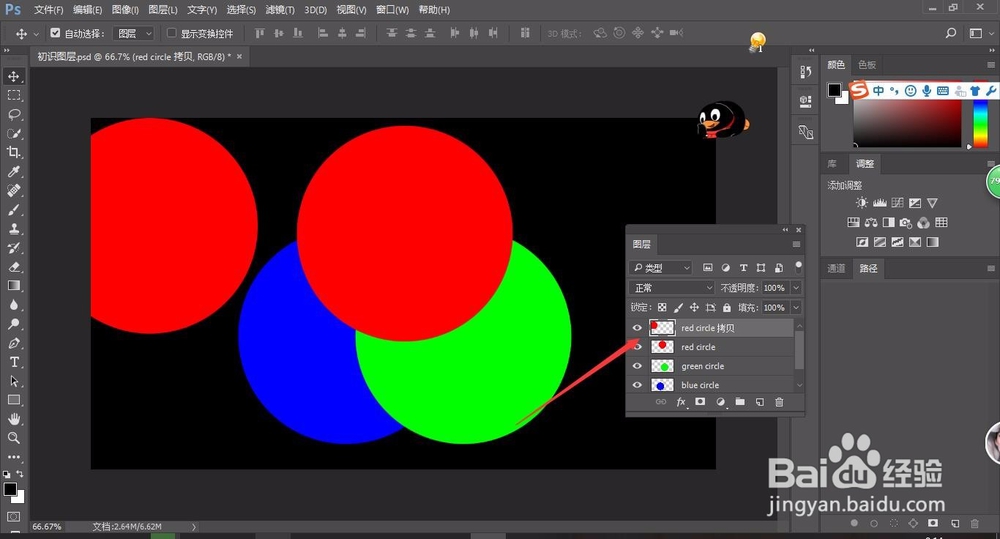Create a new layer in Layers panel

(760, 402)
